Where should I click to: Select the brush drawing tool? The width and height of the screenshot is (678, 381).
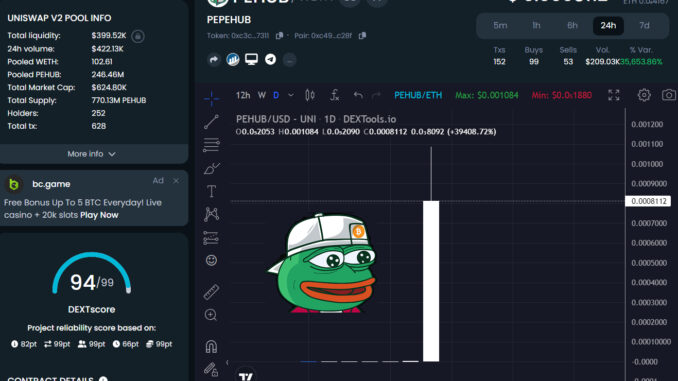211,168
